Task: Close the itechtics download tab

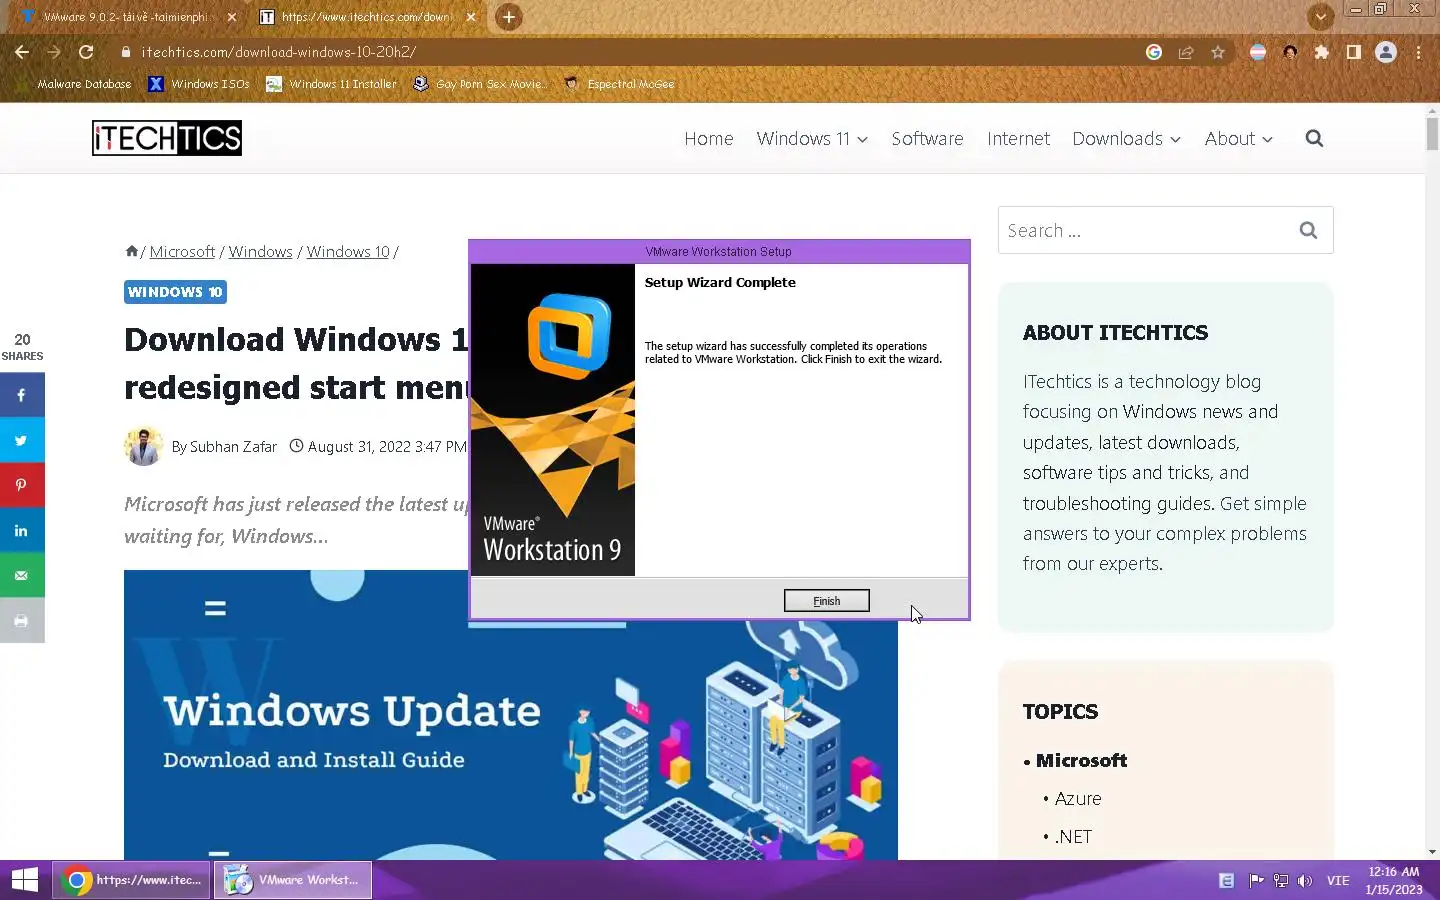Action: tap(471, 17)
